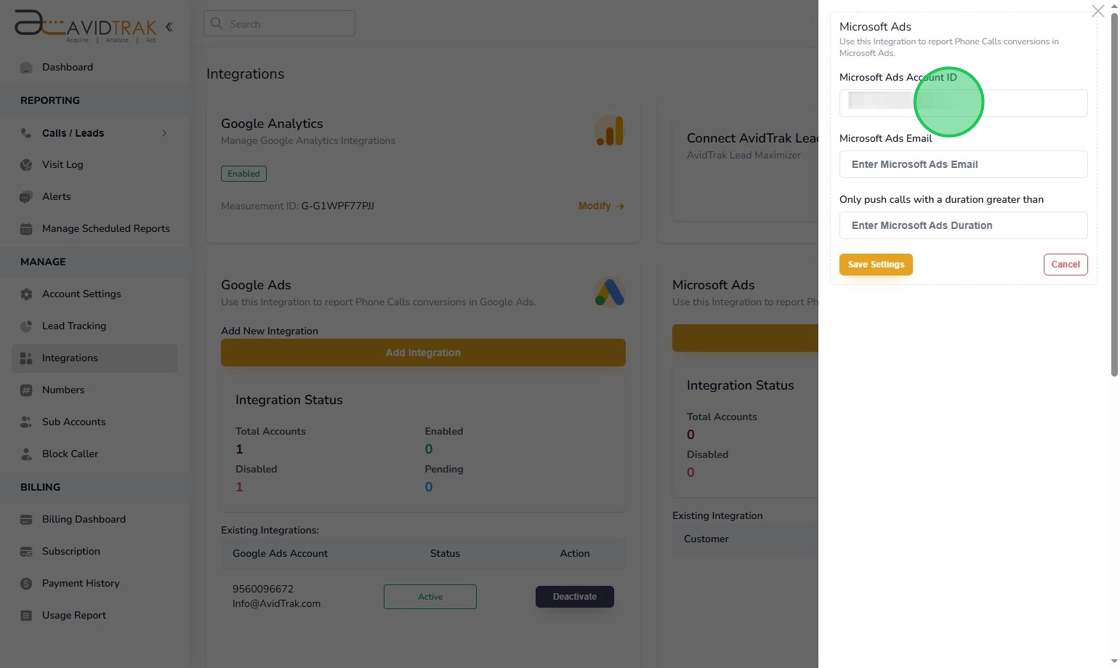Open Payment History page

point(81,583)
